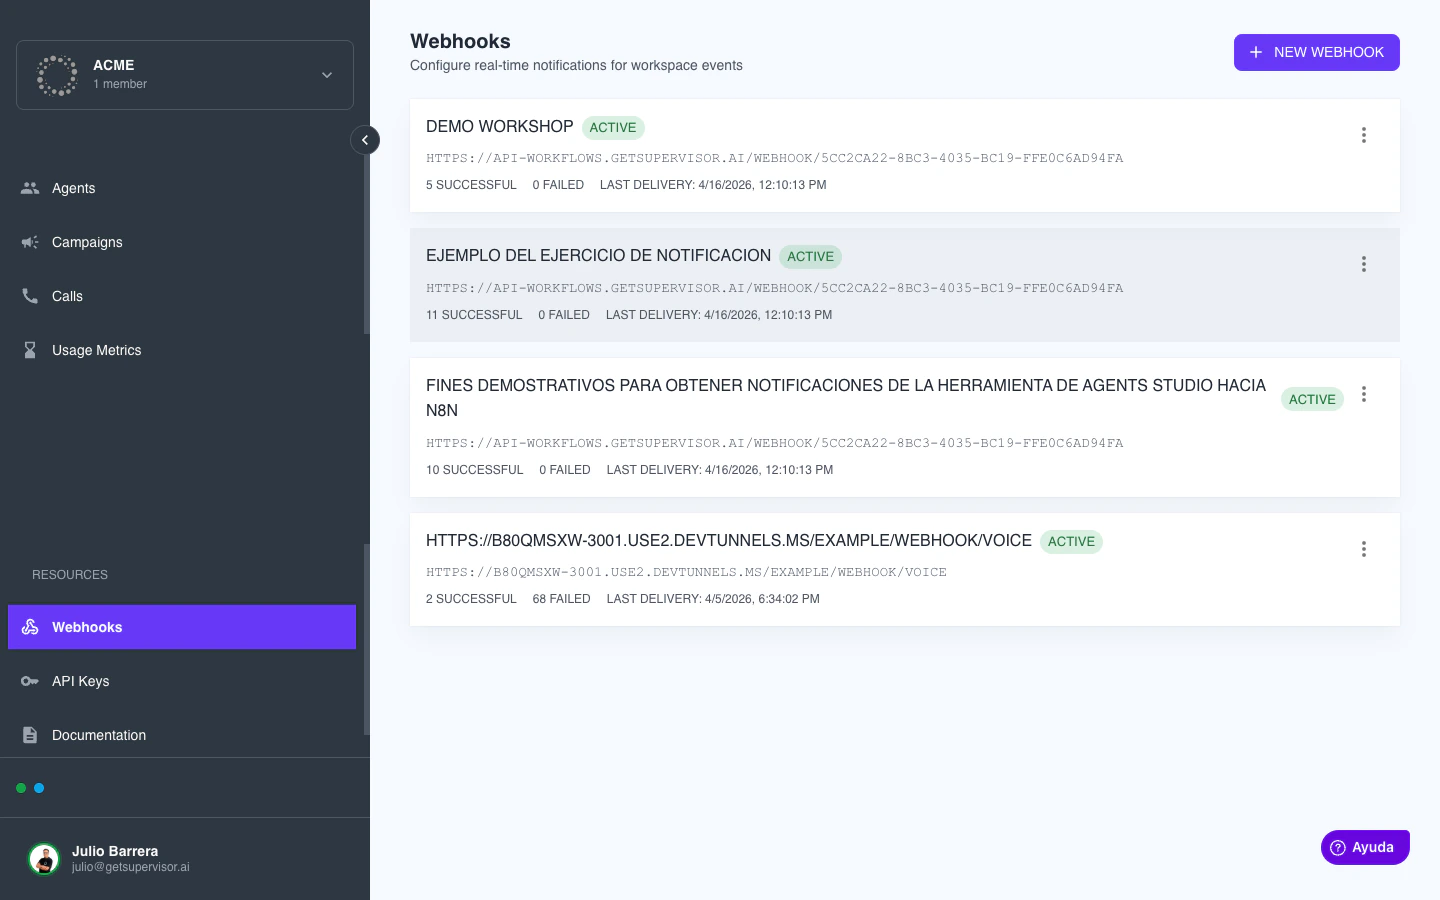Viewport: 1440px width, 900px height.
Task: Expand the ACME workspace dropdown
Action: point(326,75)
